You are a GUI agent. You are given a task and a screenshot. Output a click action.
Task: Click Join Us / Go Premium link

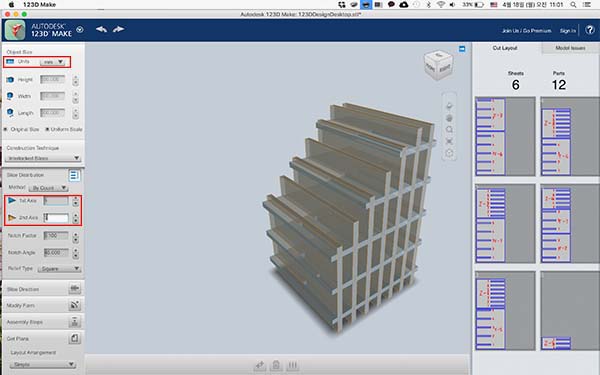coord(527,31)
